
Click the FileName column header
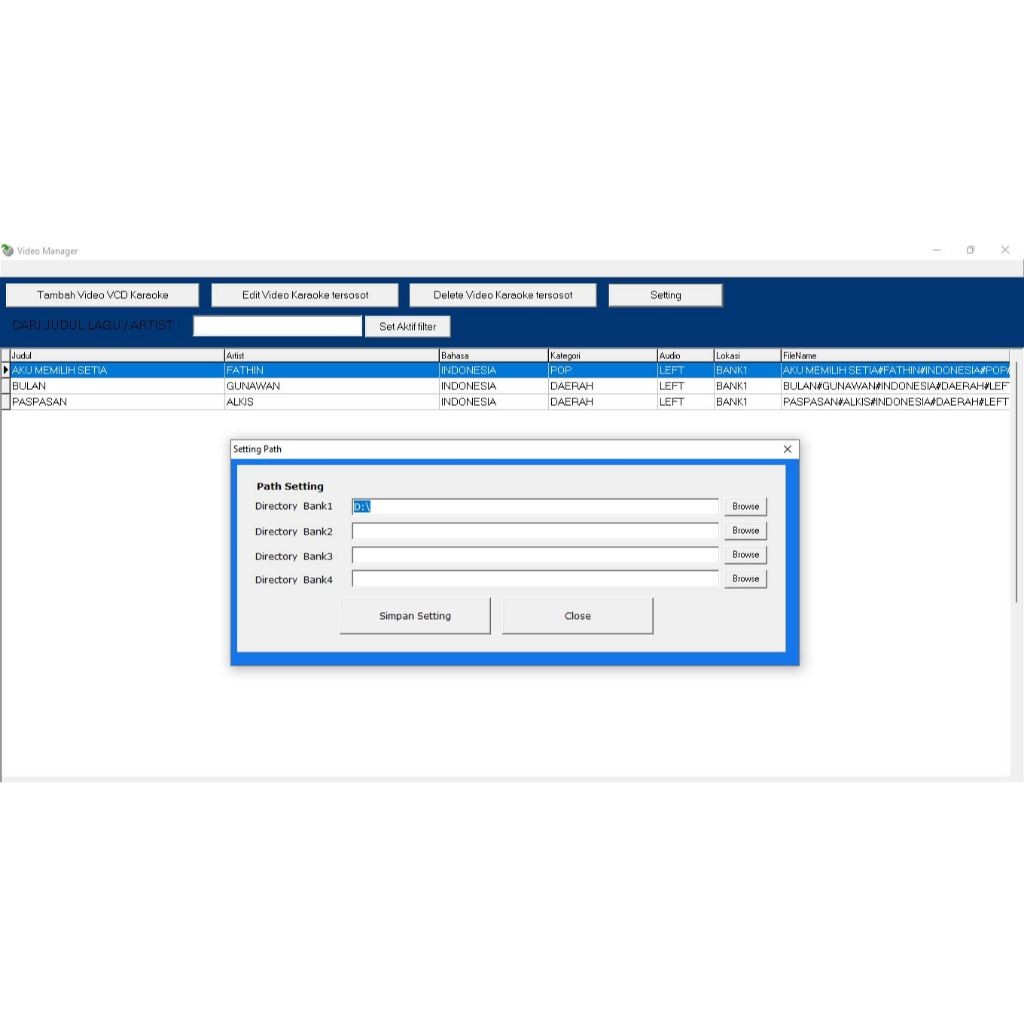tap(895, 355)
